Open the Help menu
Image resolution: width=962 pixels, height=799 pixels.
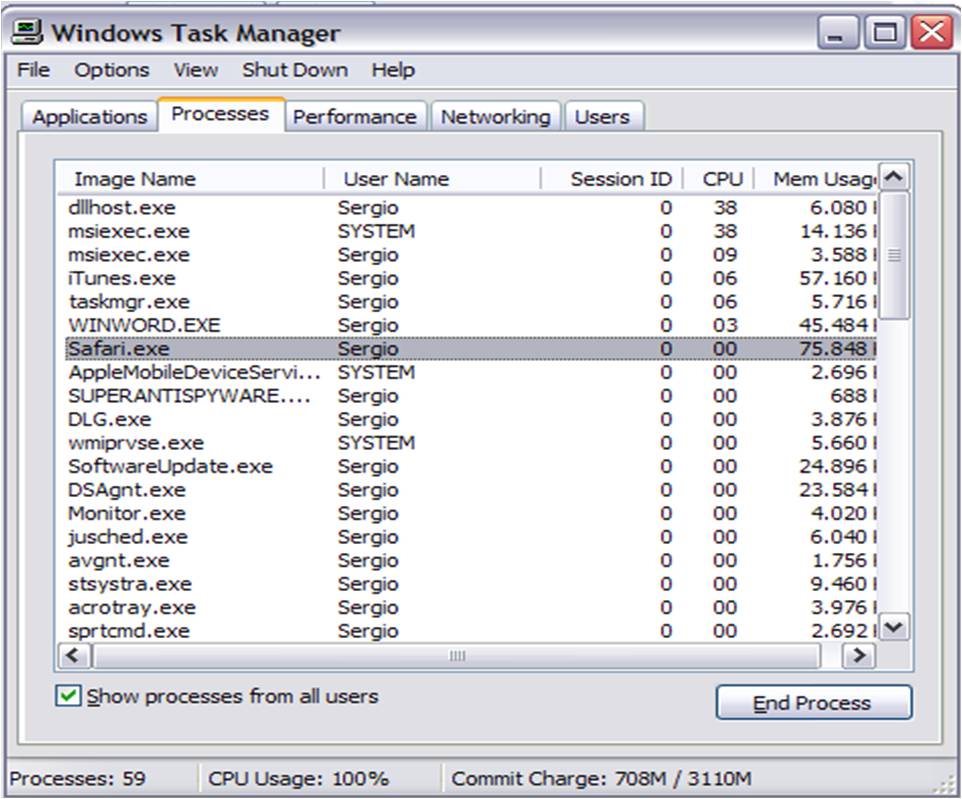click(x=393, y=70)
